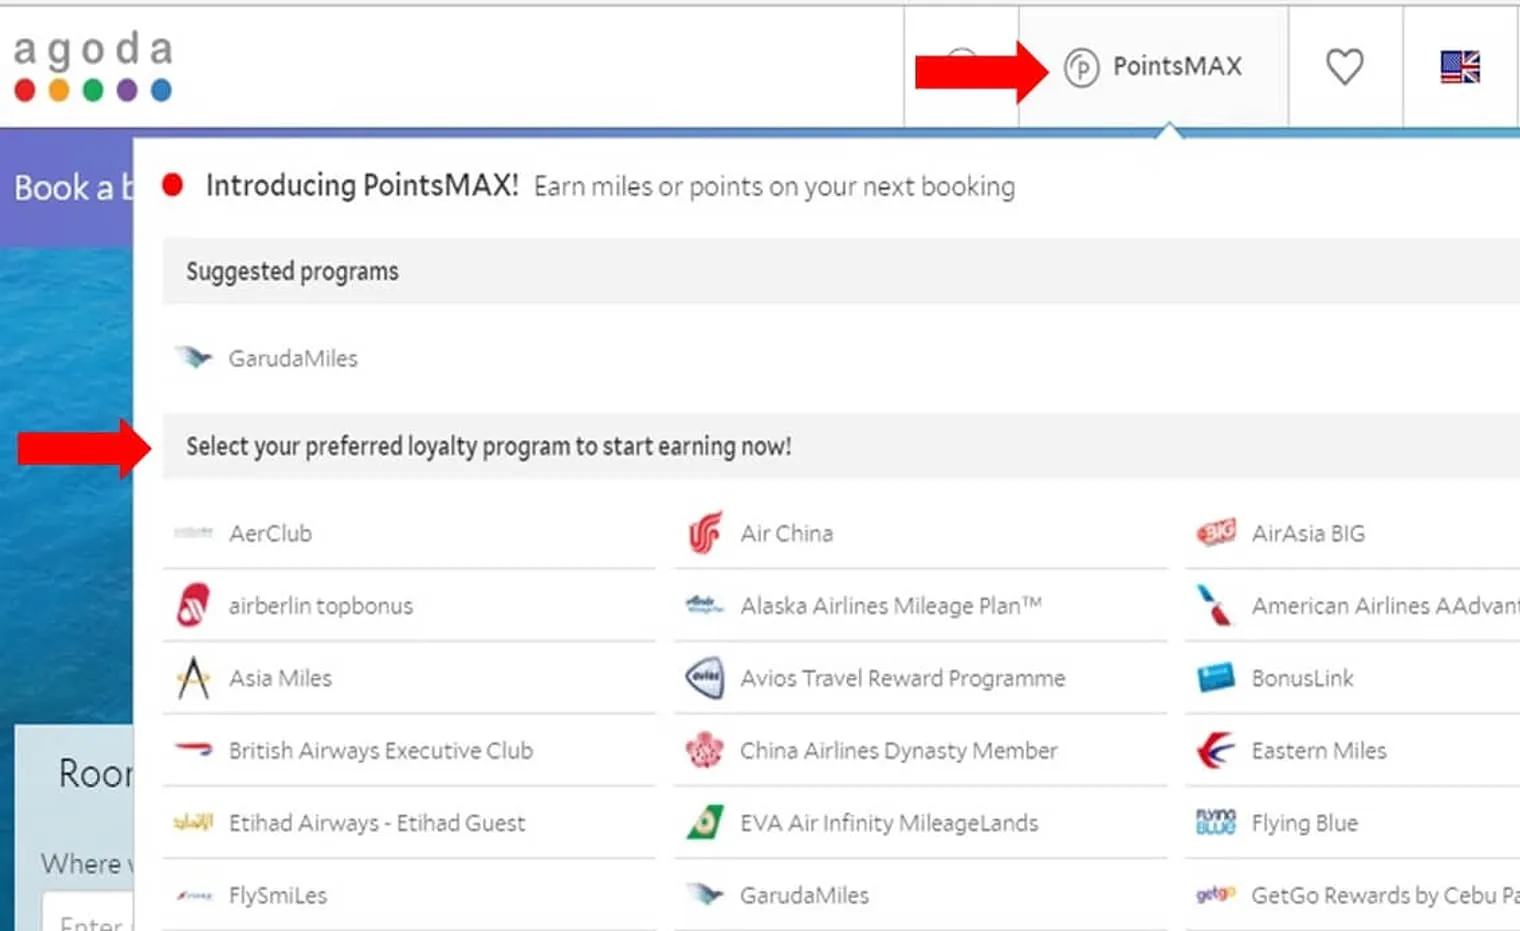Select FlySmiLes program
The height and width of the screenshot is (931, 1520).
click(x=278, y=895)
